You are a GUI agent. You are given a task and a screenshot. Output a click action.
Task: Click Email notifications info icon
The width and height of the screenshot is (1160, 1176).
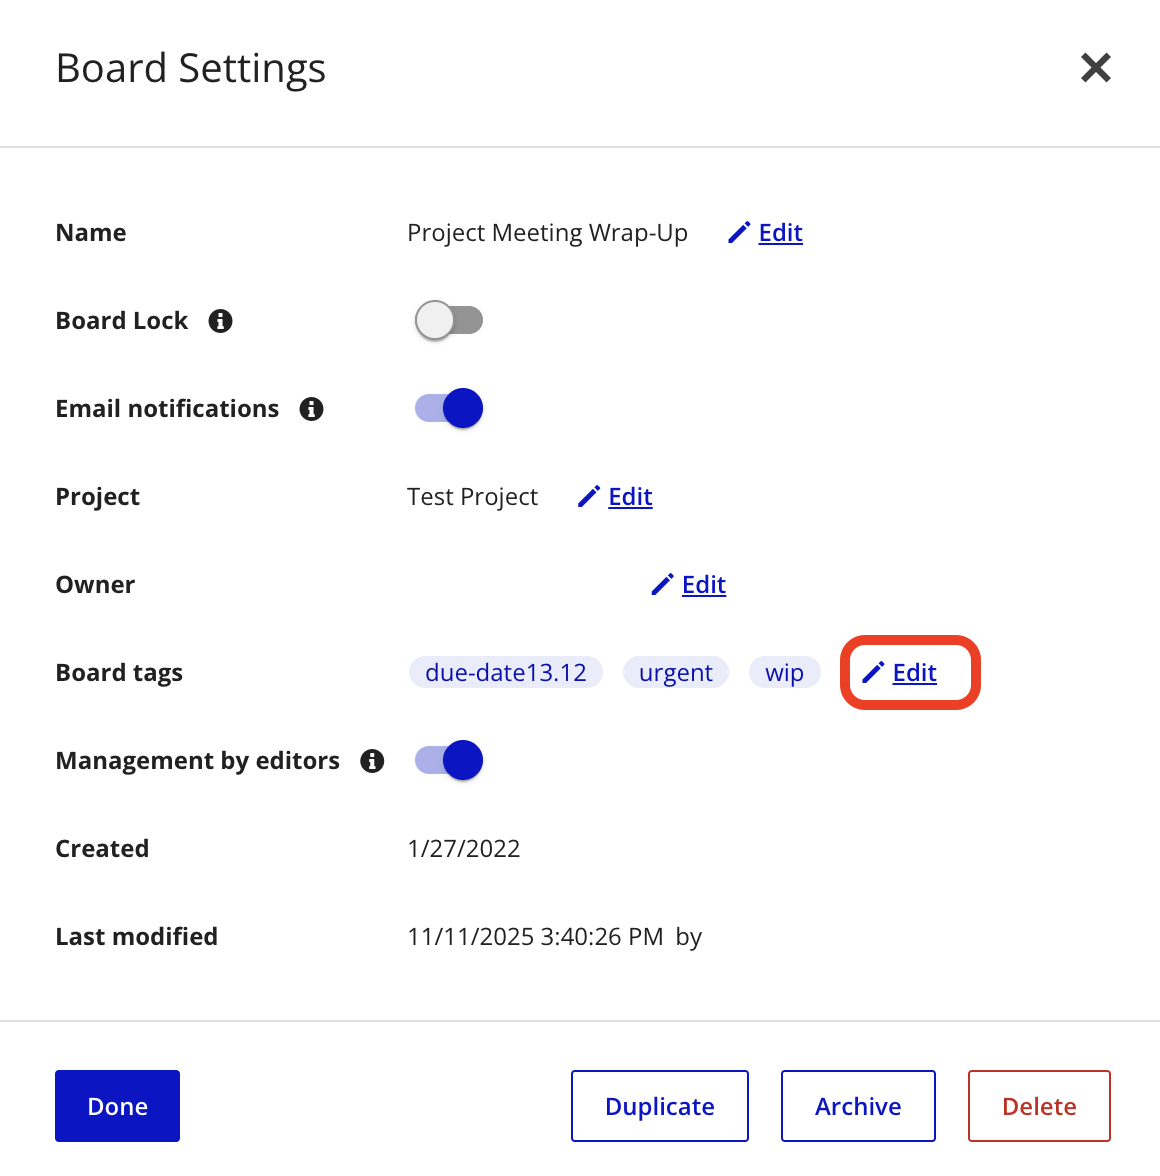point(312,409)
